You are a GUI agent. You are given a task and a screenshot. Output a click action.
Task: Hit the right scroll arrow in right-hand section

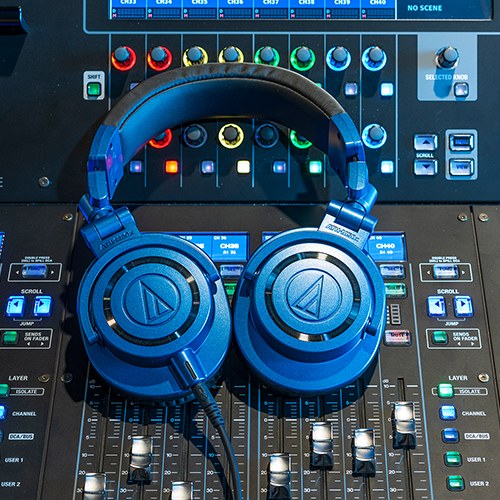coord(463,306)
